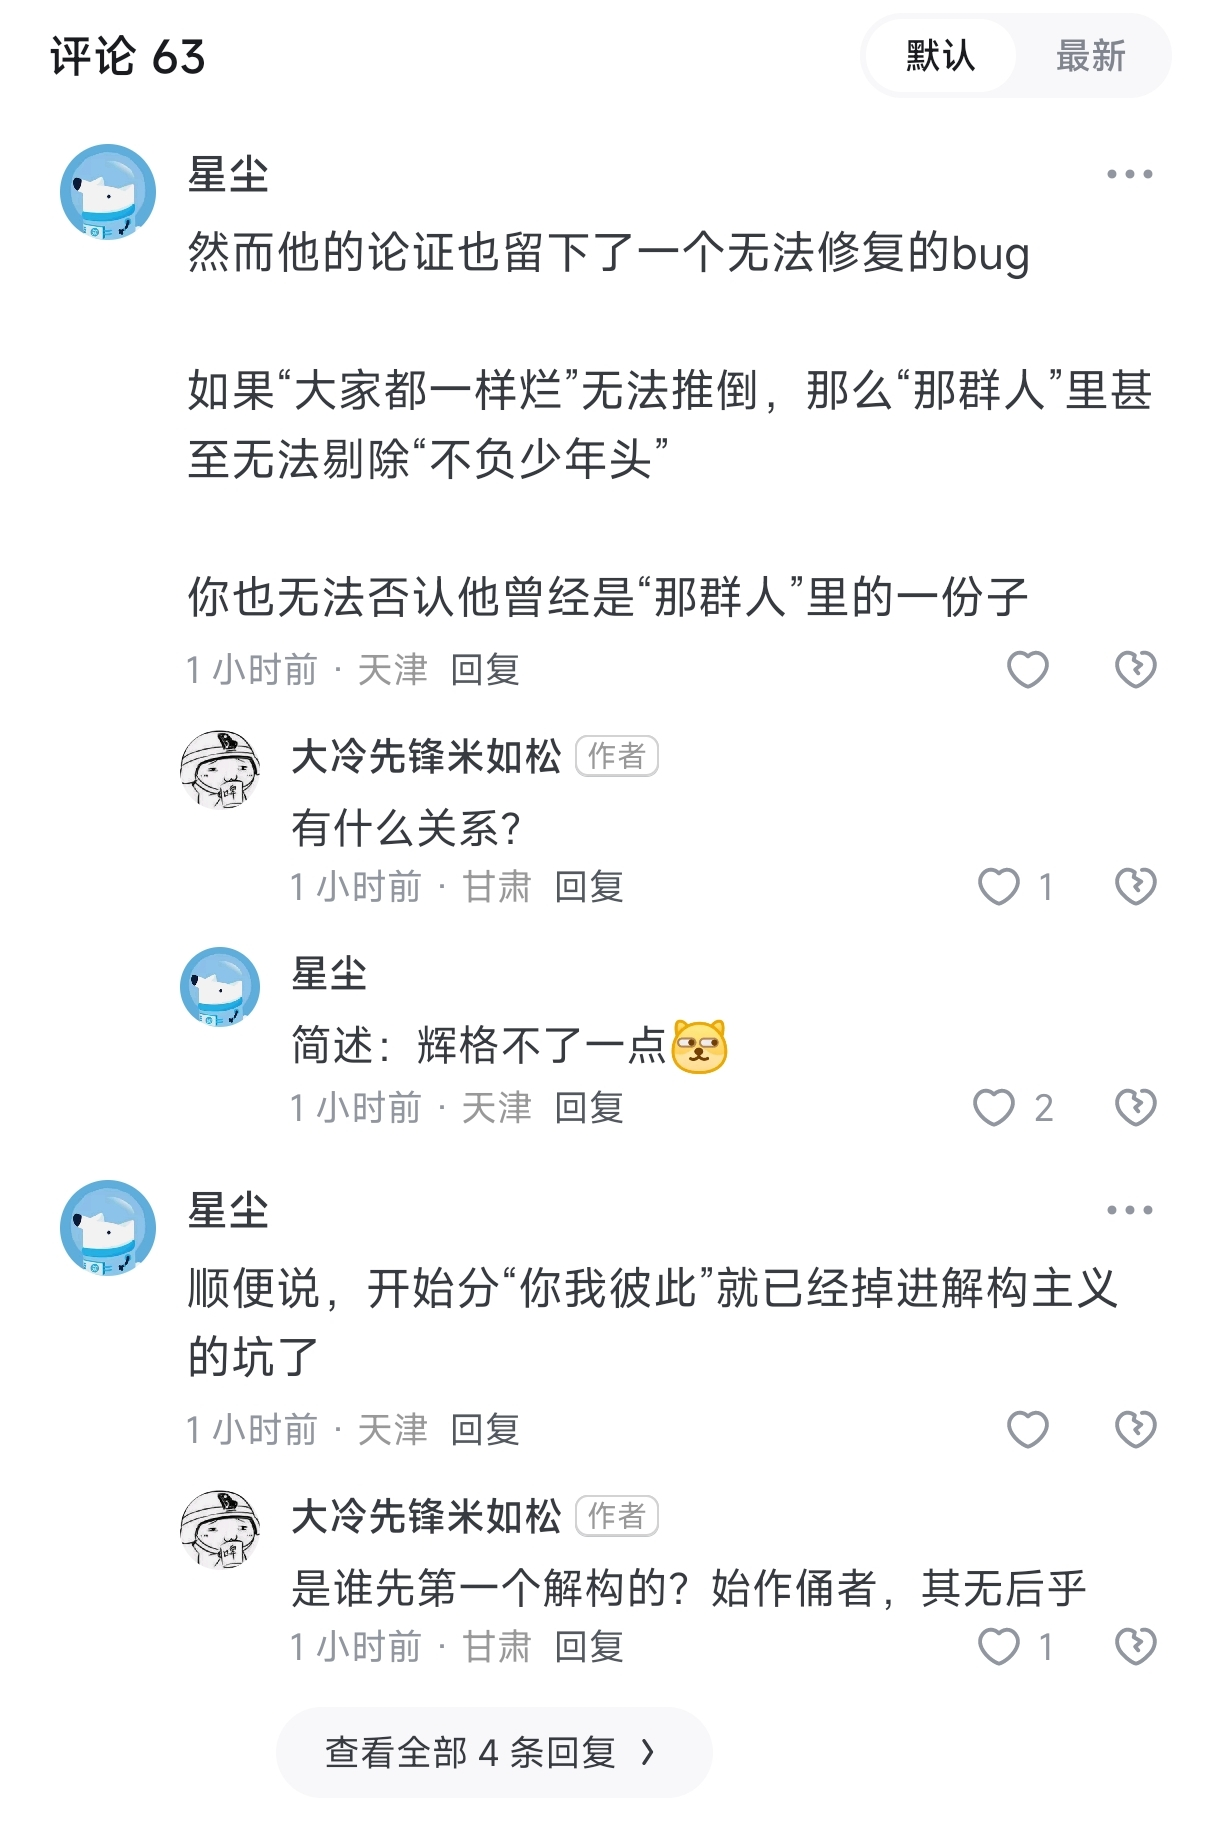Like 星尘's first comment about the bug
The image size is (1220, 1832).
coord(1027,669)
